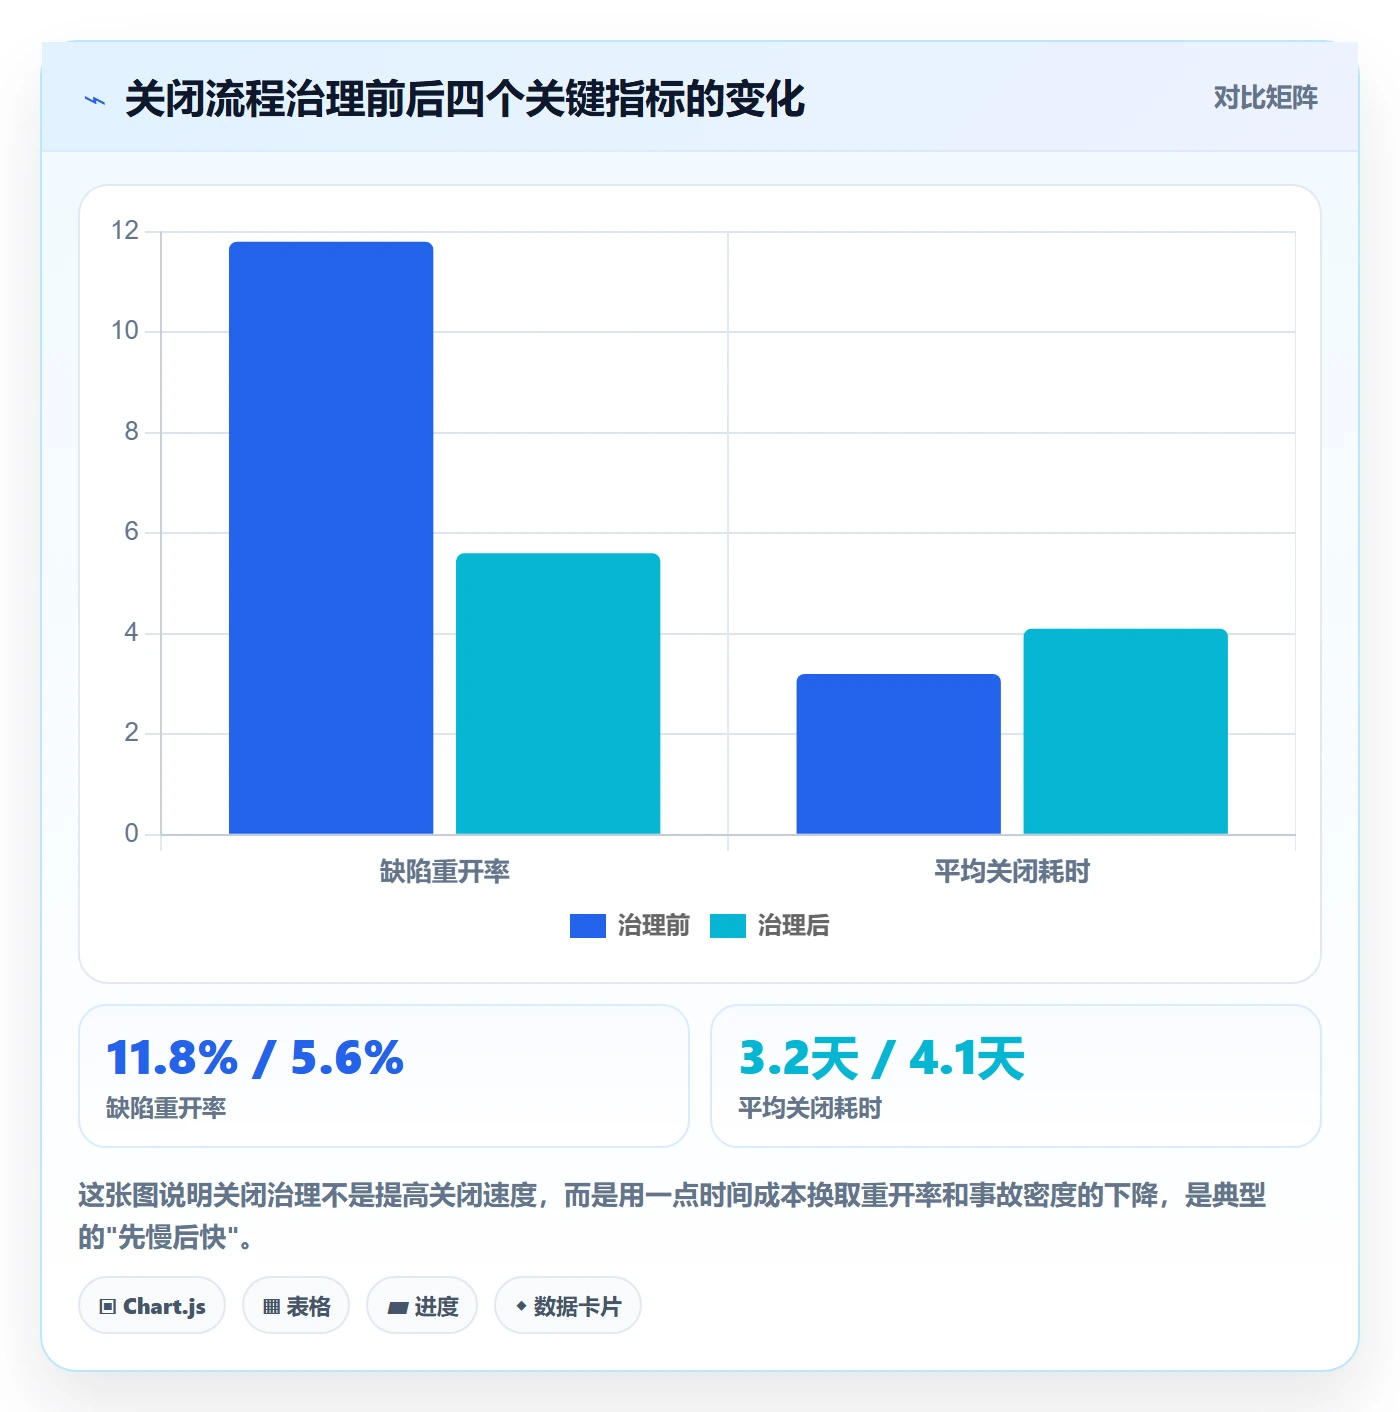Select the Chart.js tag chip

(152, 1305)
